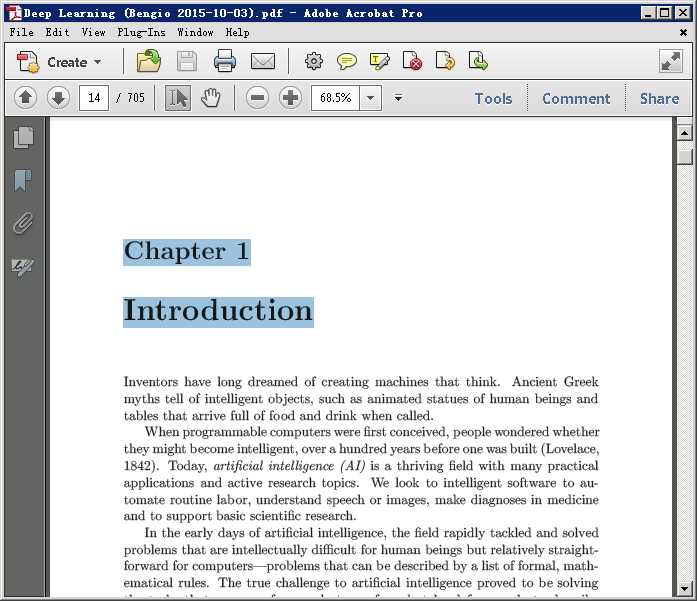
Task: Open the Plug-Ins menu
Action: point(141,32)
